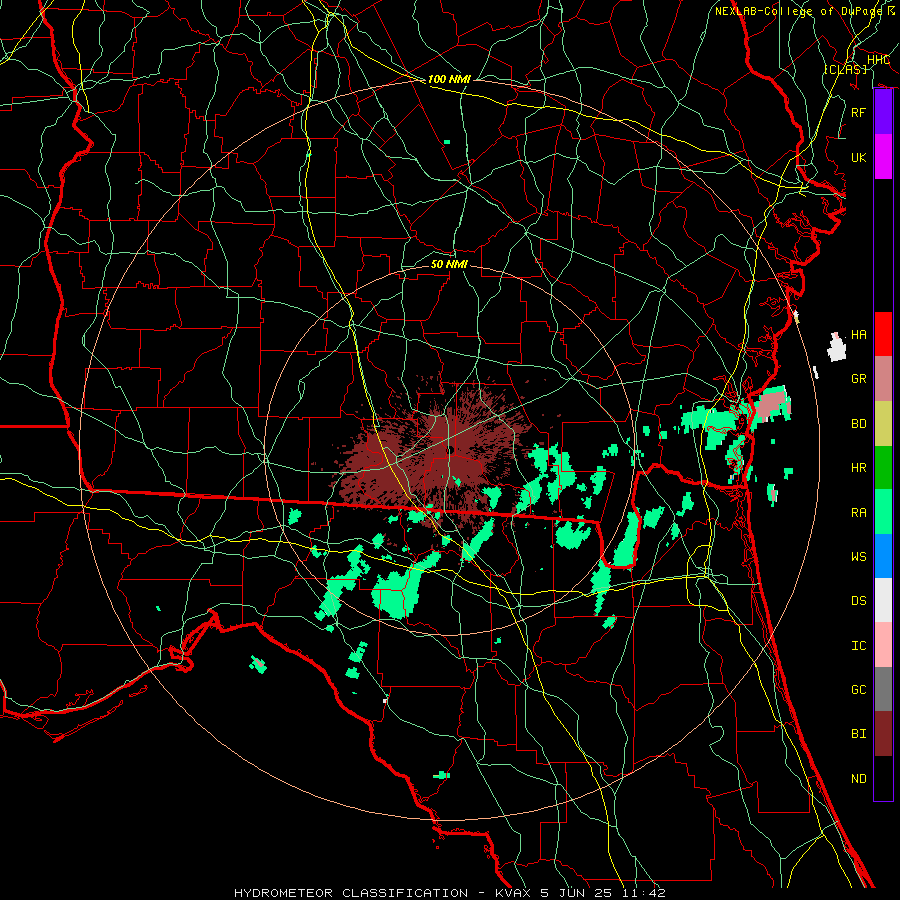Click the GC legend label

[859, 690]
